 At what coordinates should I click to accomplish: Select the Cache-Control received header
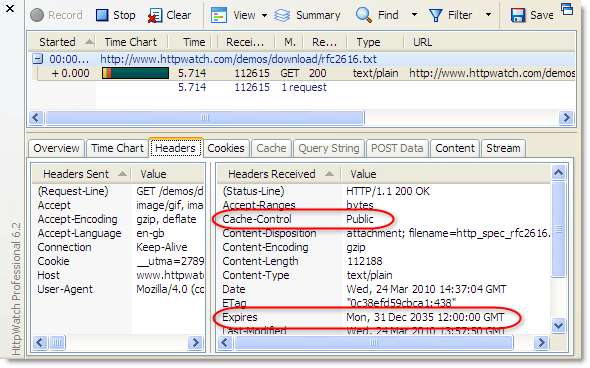click(384, 219)
